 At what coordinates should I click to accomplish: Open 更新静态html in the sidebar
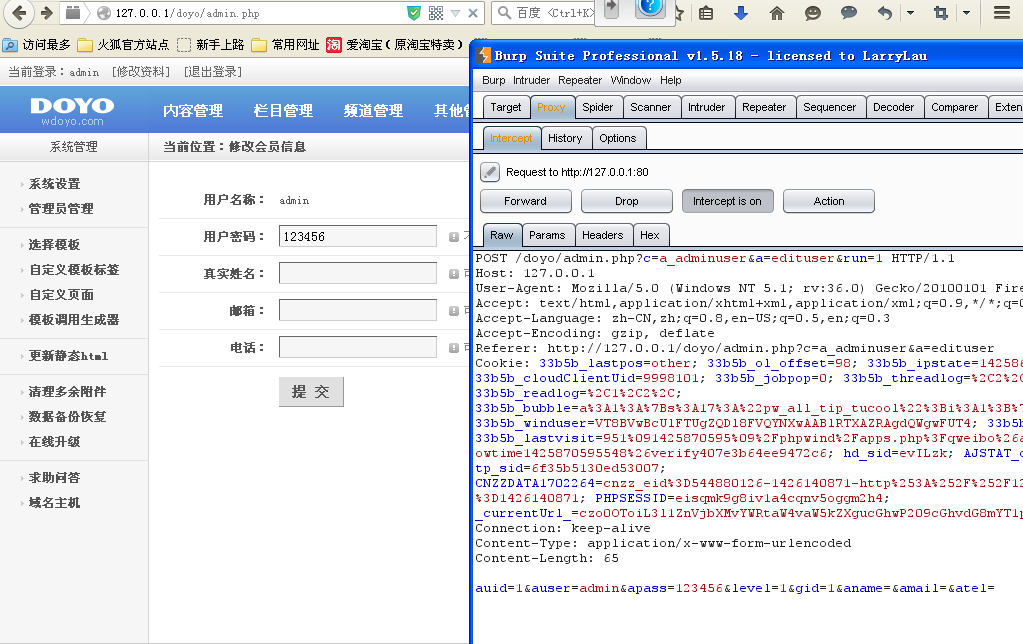[68, 356]
